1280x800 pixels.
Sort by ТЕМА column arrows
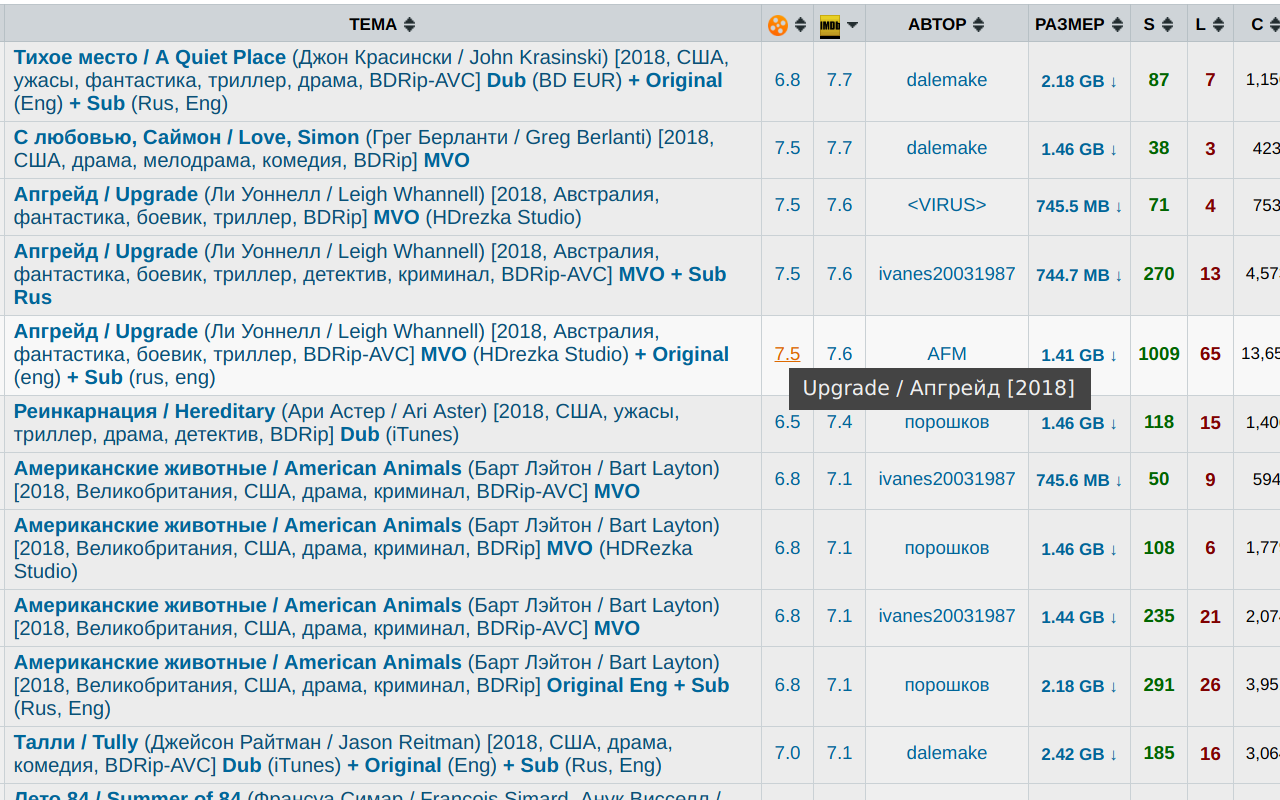pos(409,25)
